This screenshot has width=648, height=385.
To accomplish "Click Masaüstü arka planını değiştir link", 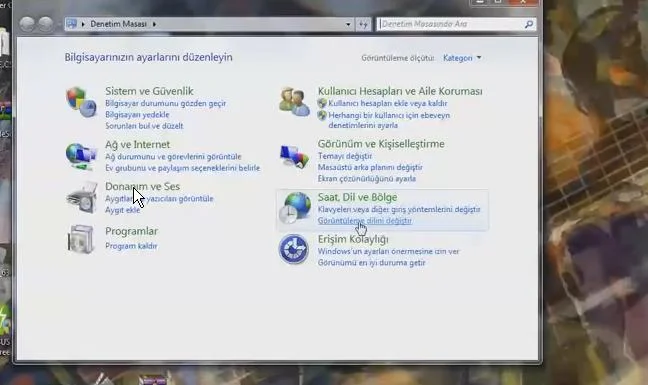I will pyautogui.click(x=370, y=167).
